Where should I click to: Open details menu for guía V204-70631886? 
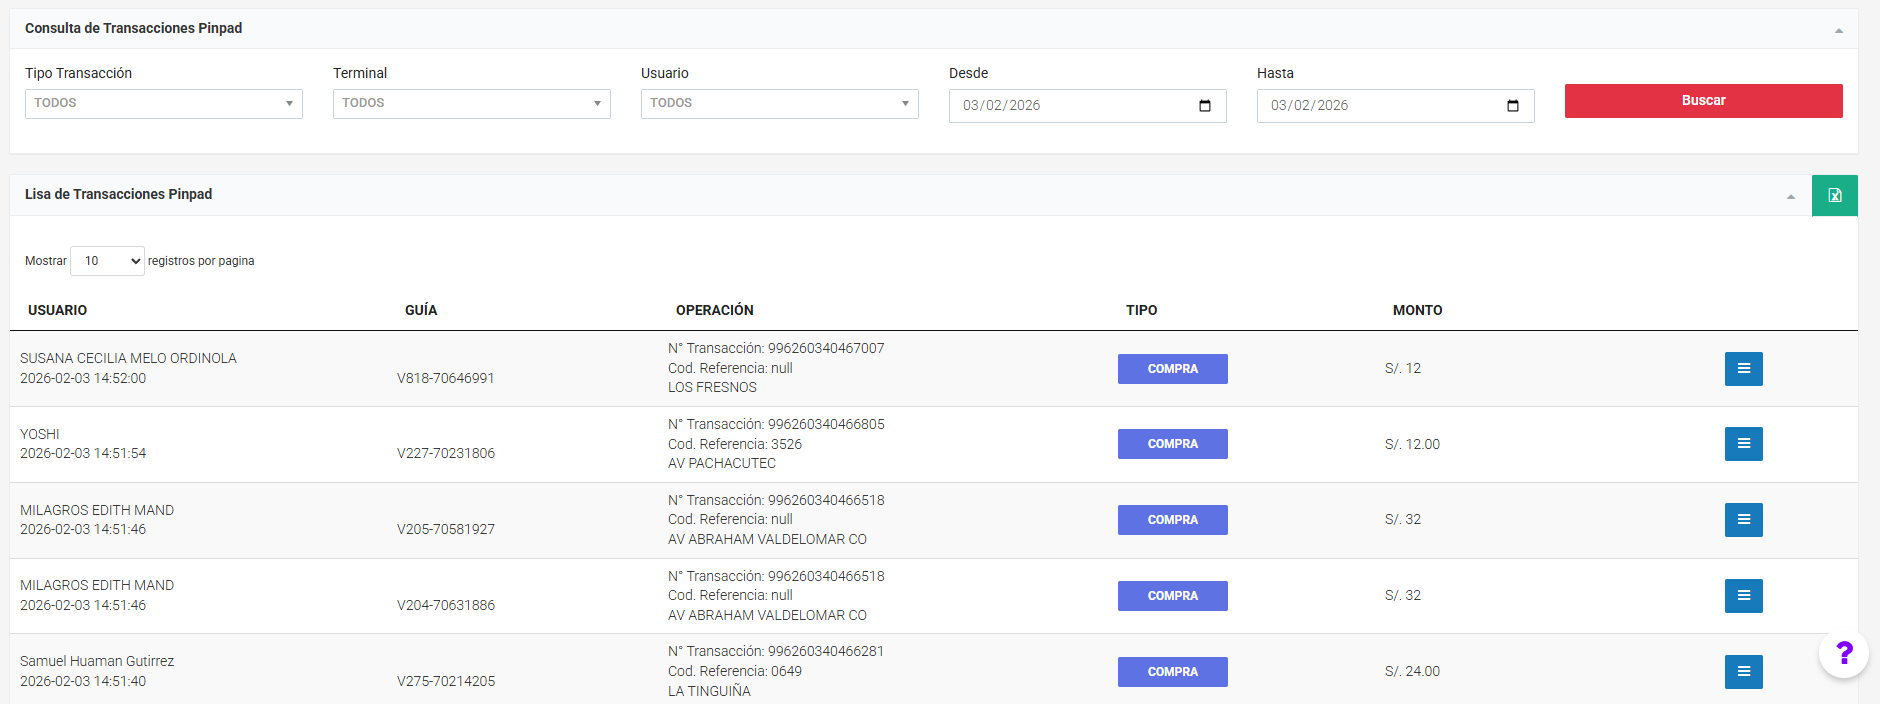[x=1743, y=596]
